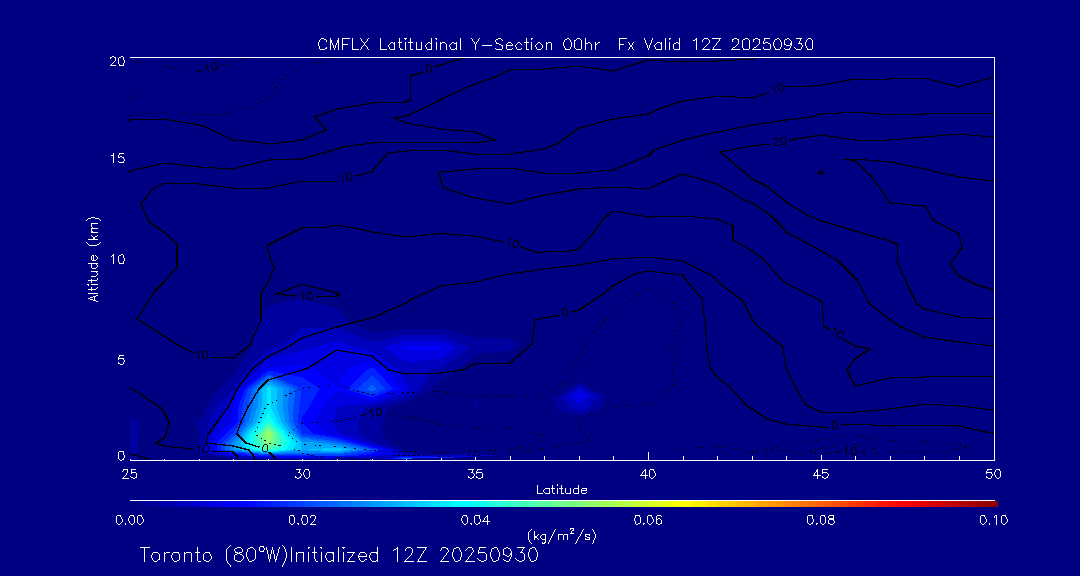The height and width of the screenshot is (576, 1080).
Task: Click the 0.08 colorbar tick label
Action: click(821, 520)
